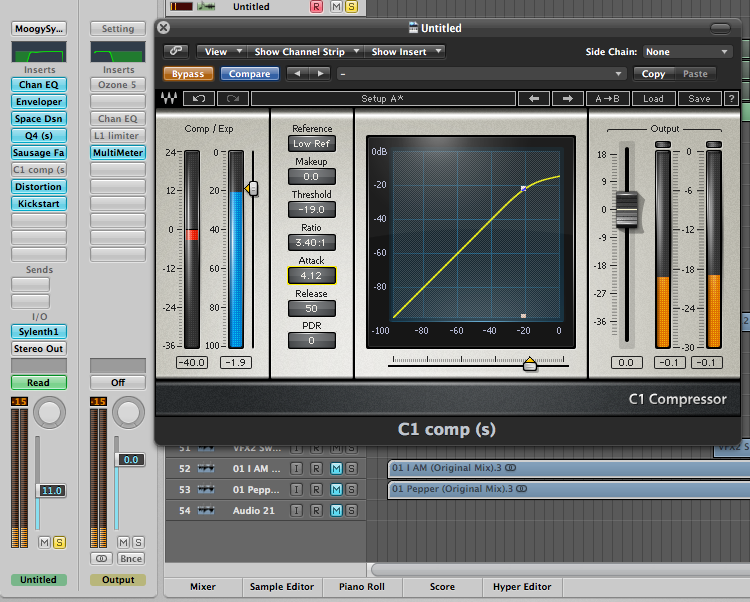Click track icon of track 53

tap(206, 490)
